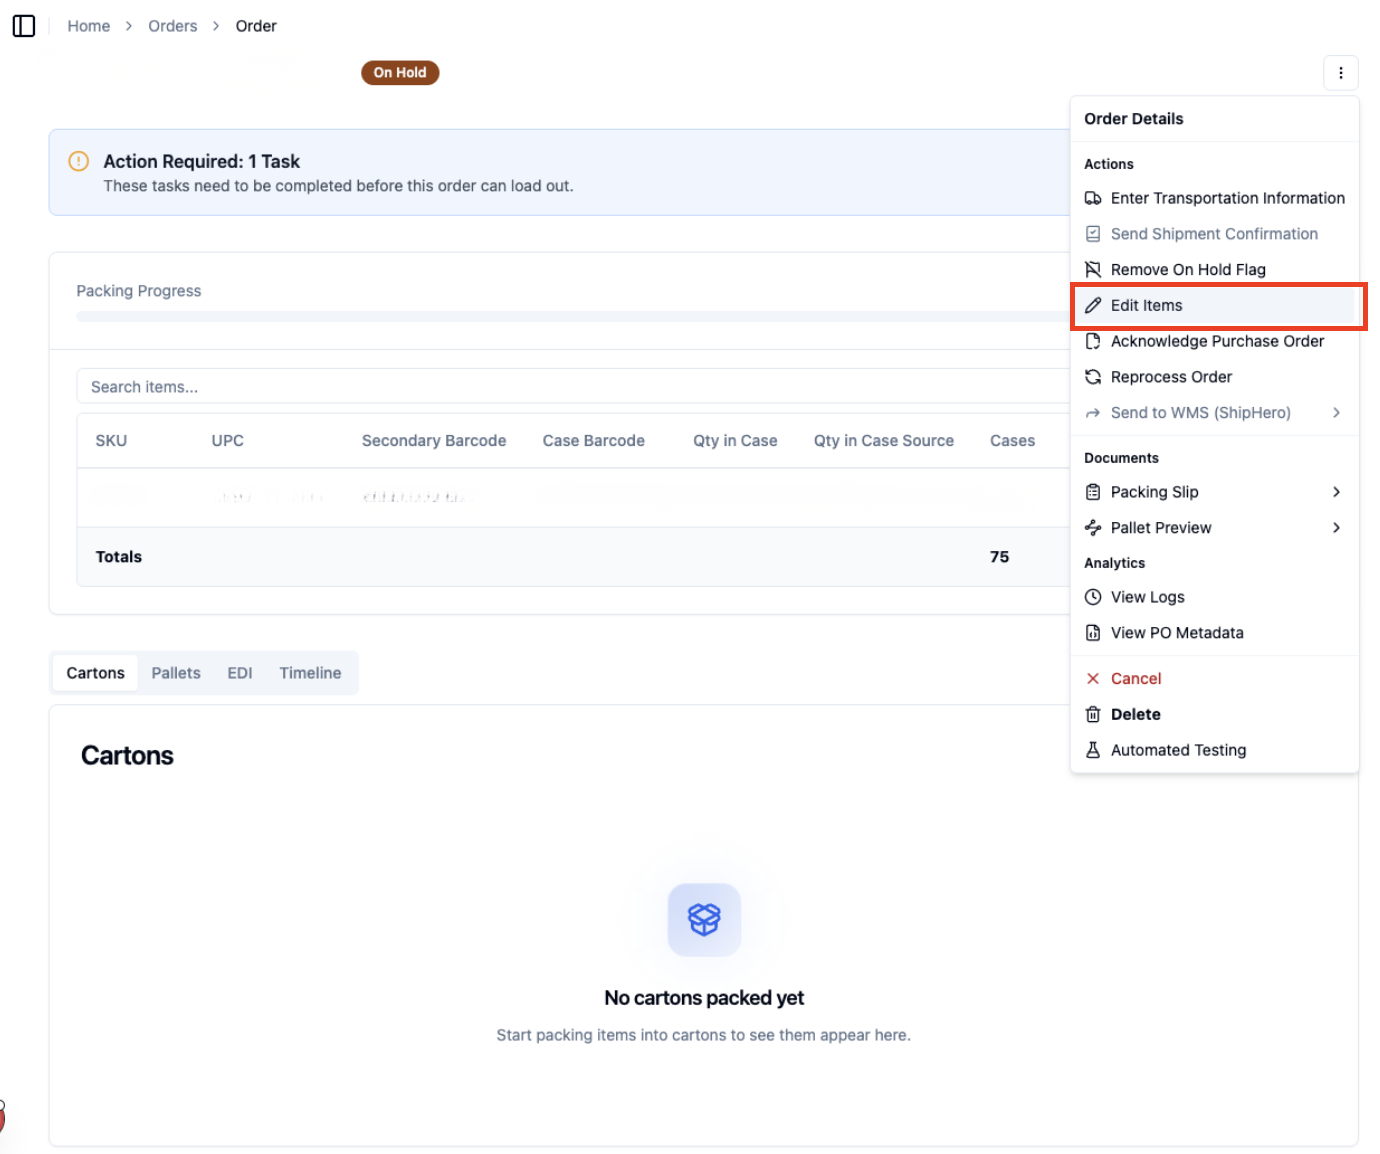This screenshot has width=1380, height=1154.
Task: Select Automated Testing
Action: (x=1214, y=750)
